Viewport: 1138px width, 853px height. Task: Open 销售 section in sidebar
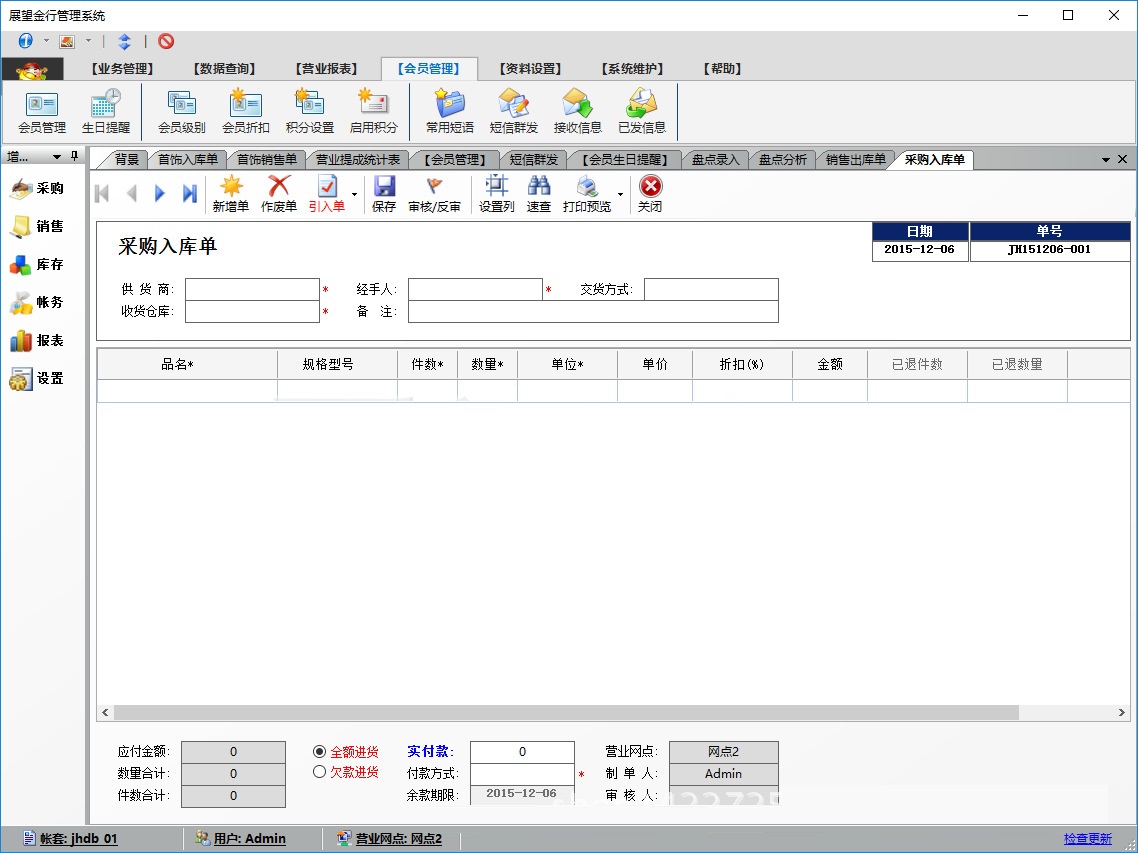(38, 226)
